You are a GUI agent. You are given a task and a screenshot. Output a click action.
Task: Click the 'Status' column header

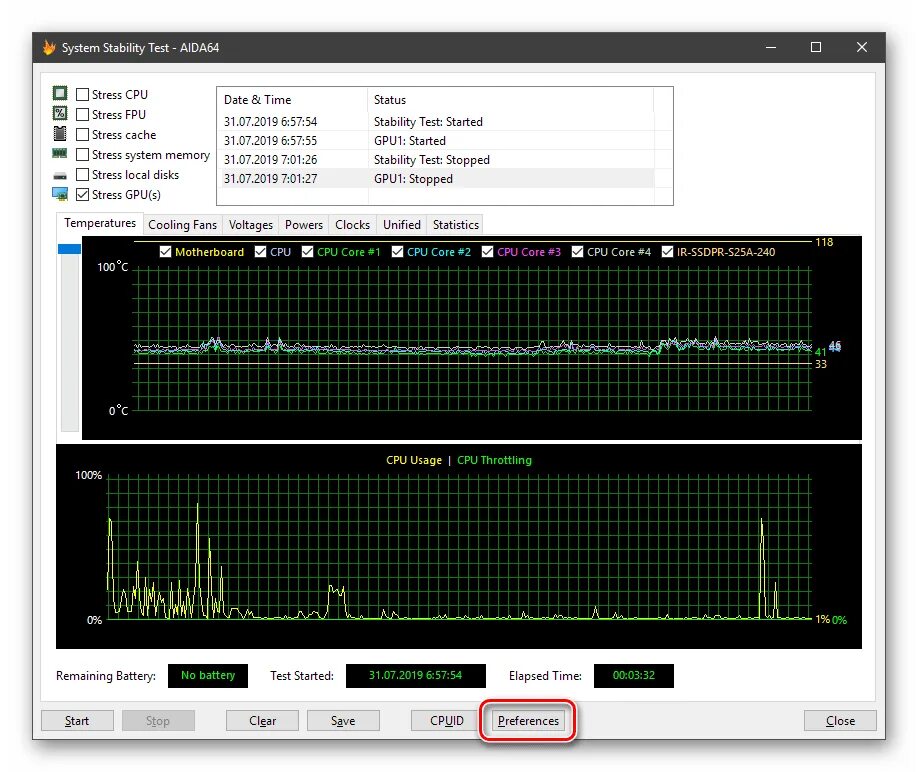(x=511, y=99)
